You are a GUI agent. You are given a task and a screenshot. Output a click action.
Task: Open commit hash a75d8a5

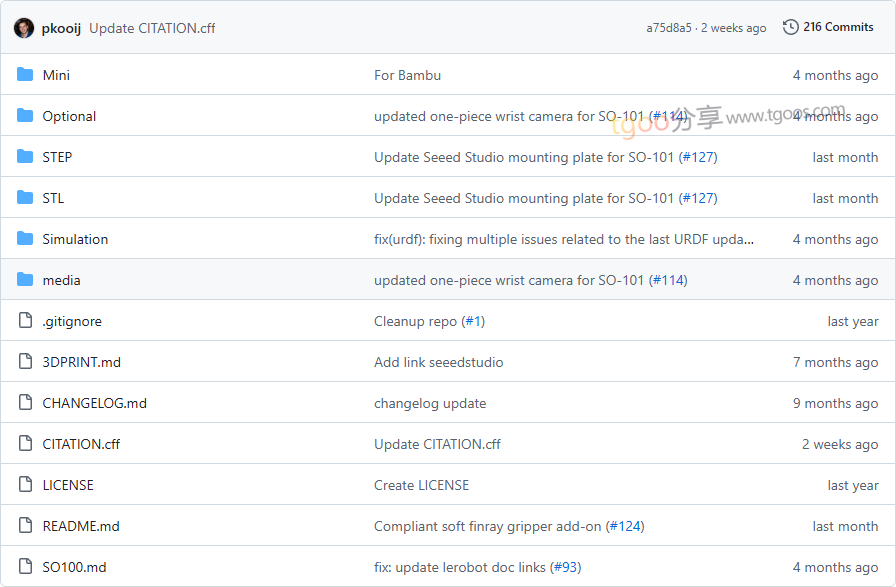pyautogui.click(x=668, y=28)
